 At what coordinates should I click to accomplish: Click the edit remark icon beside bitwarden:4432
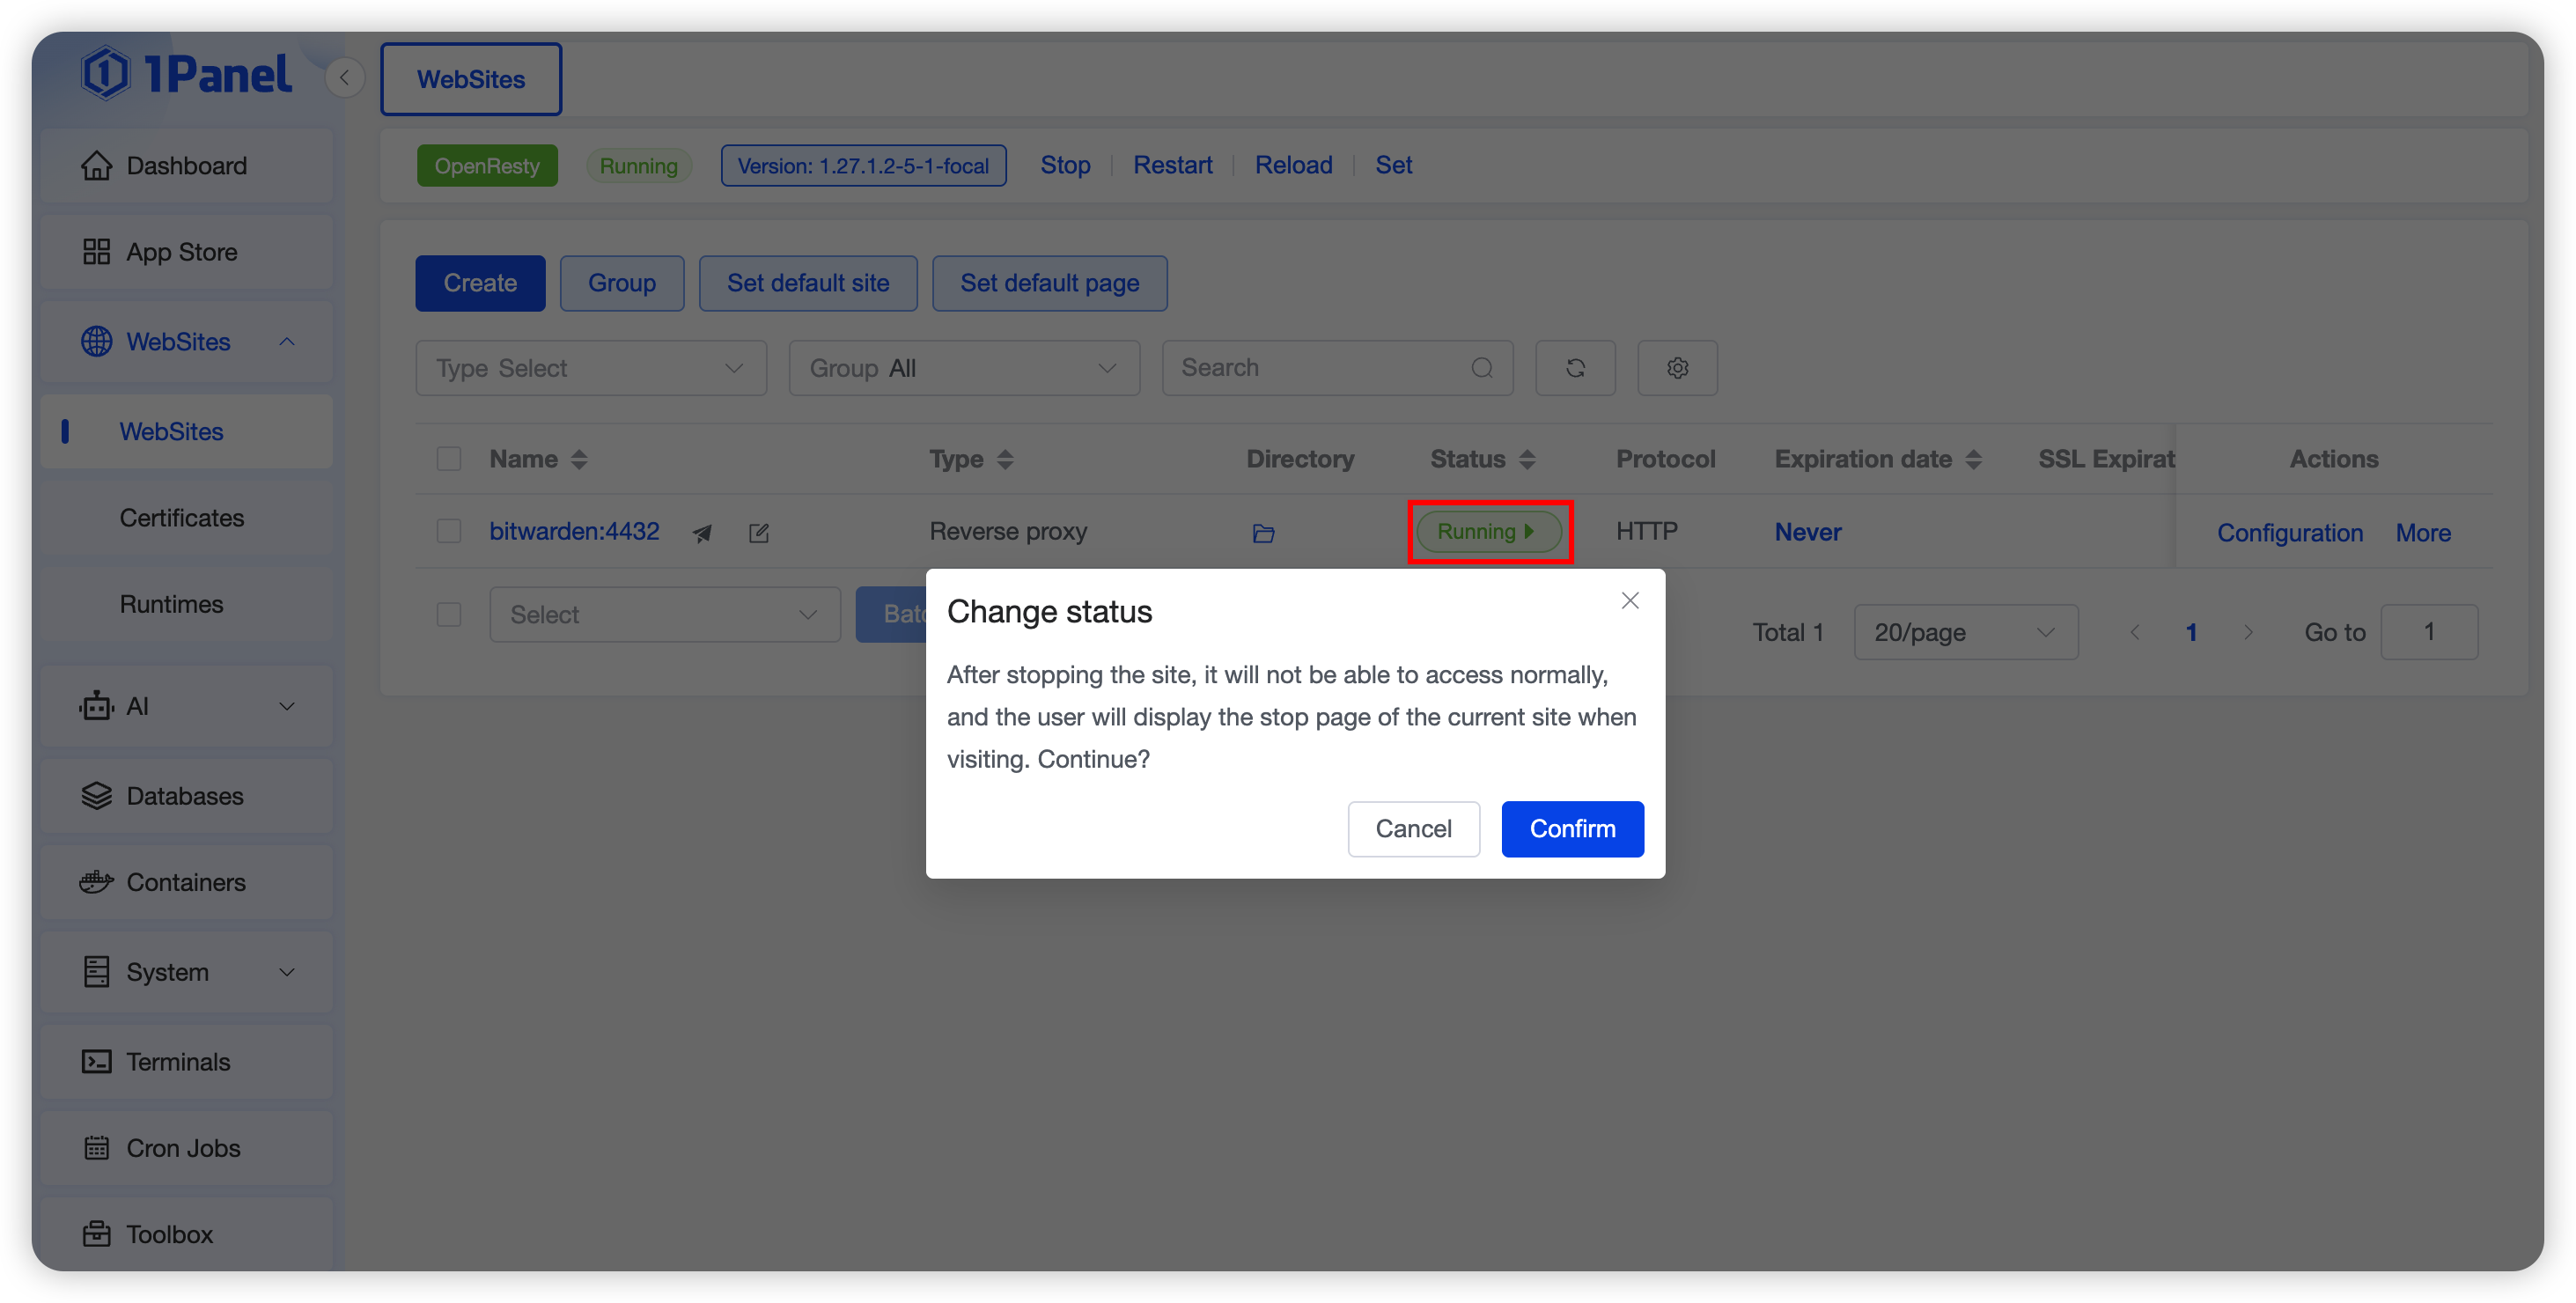point(759,533)
